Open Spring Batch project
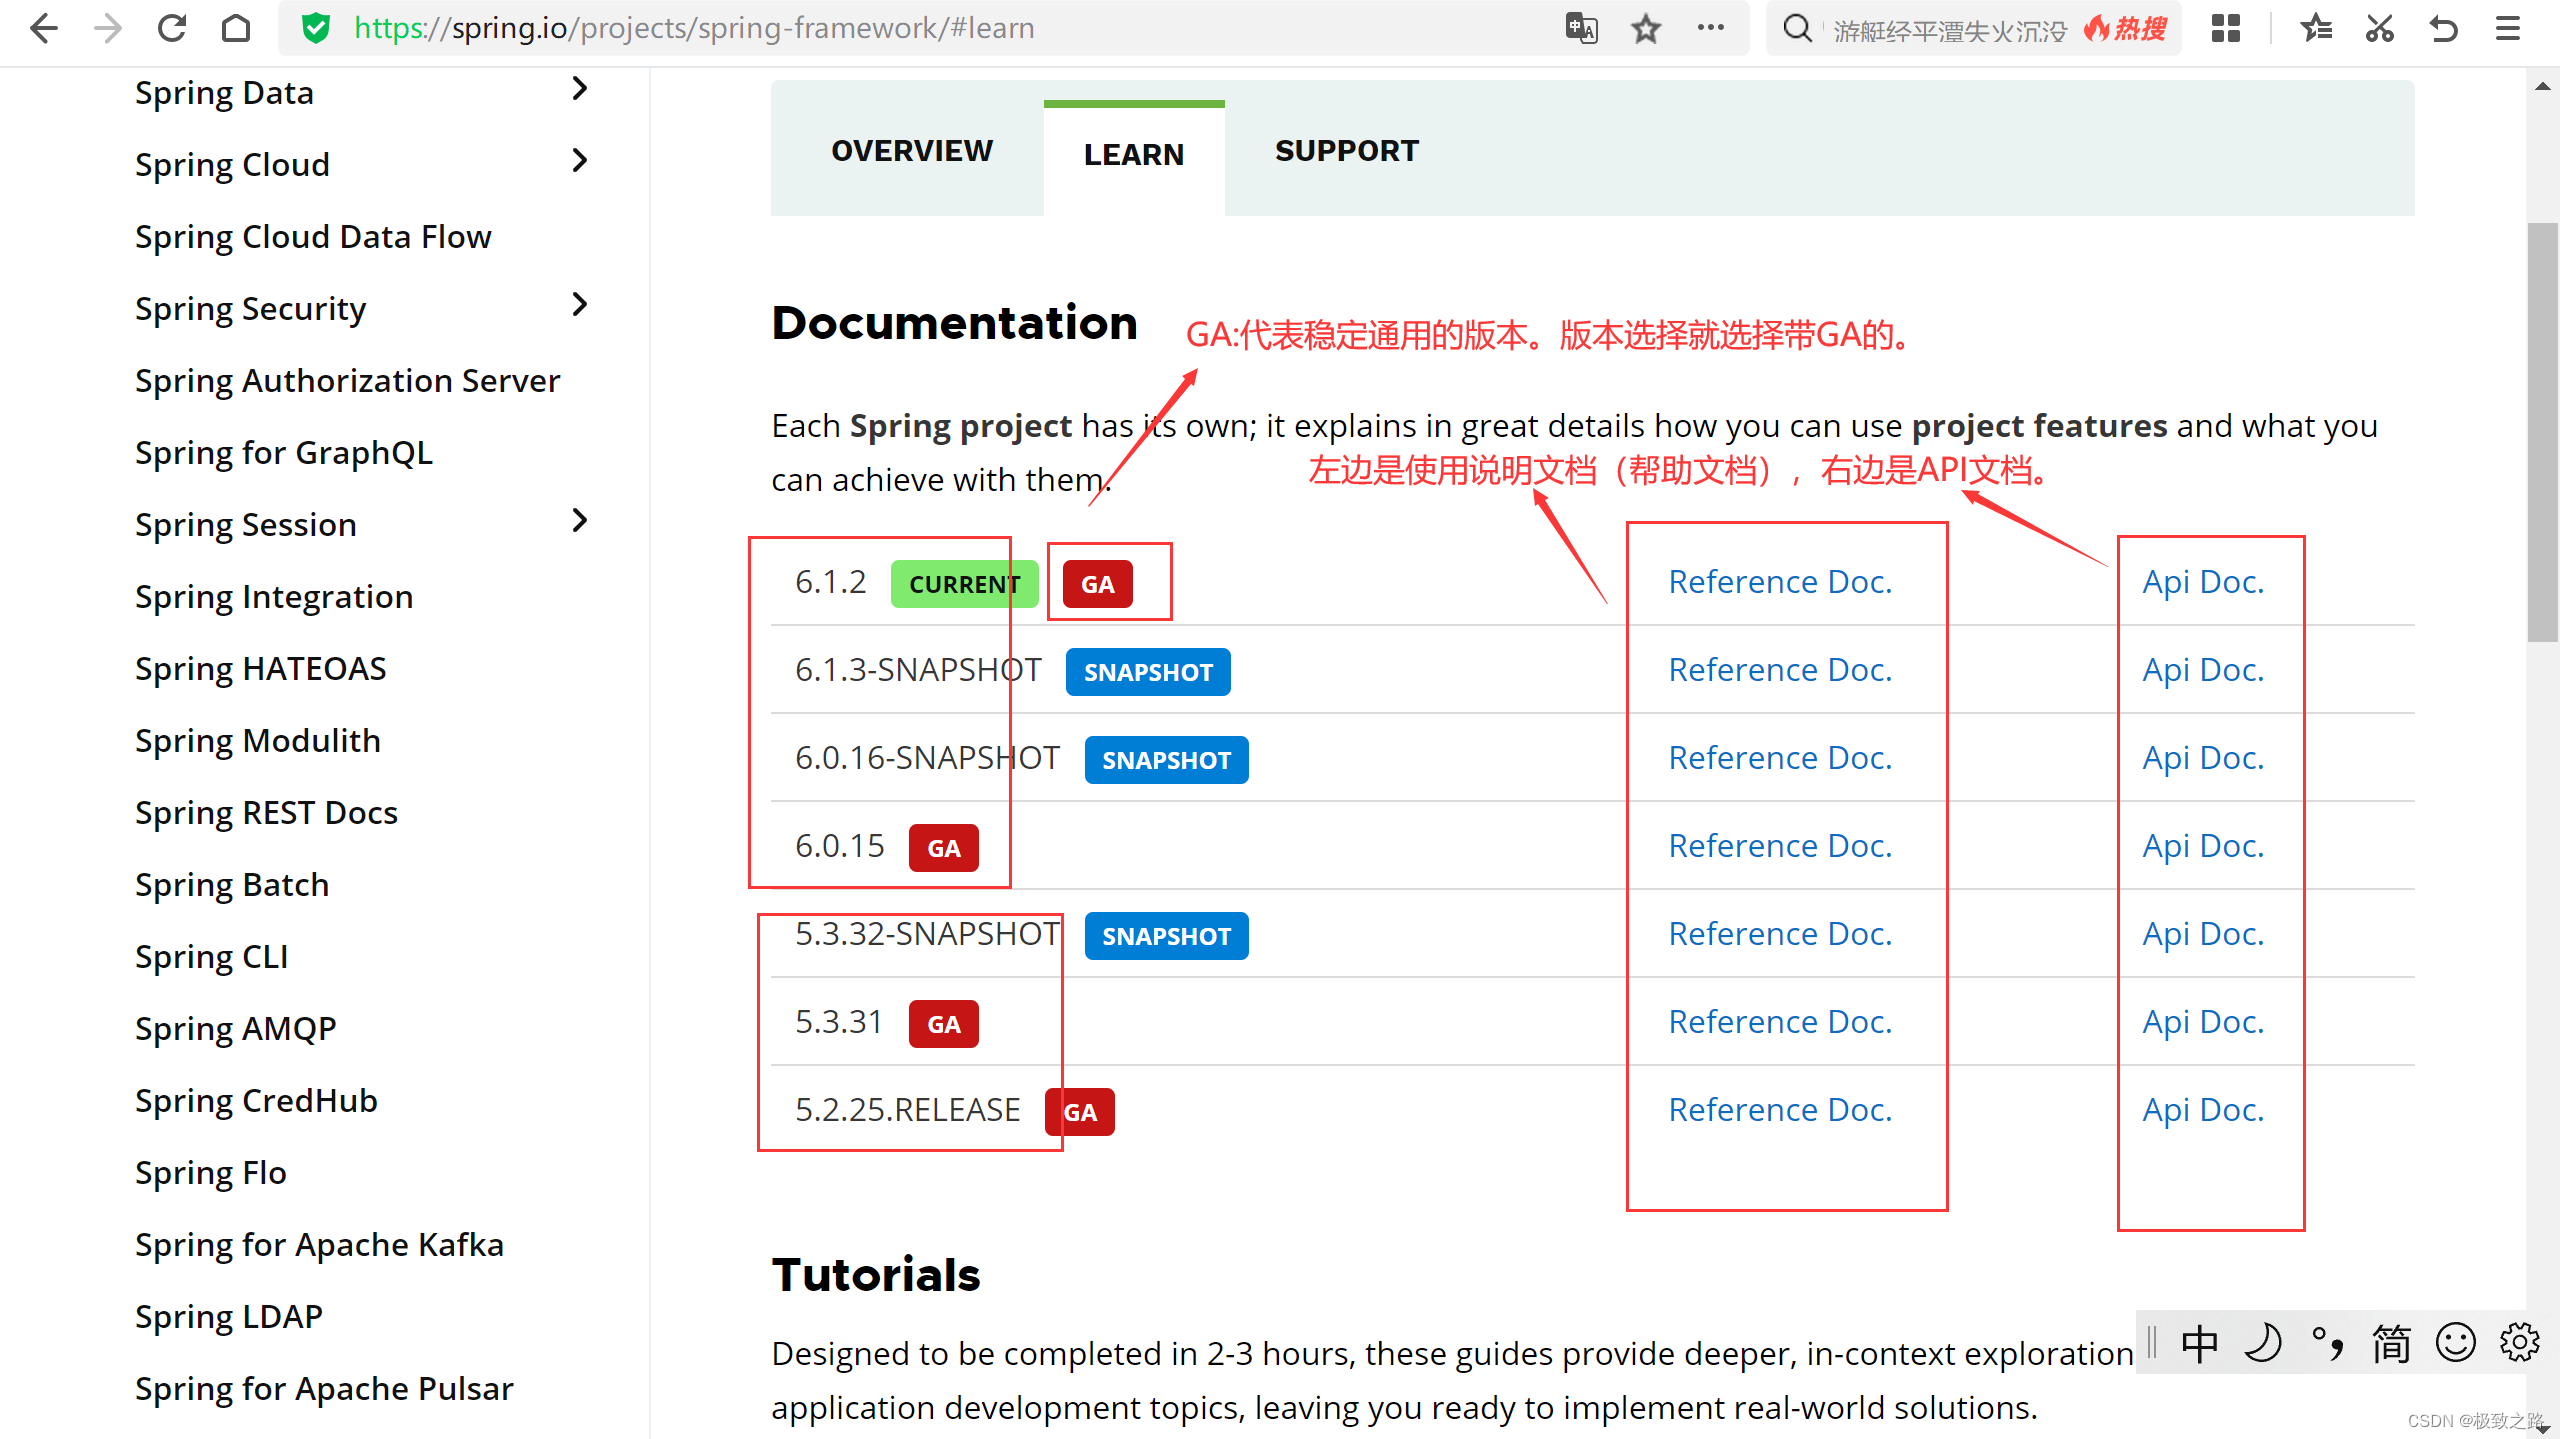Image resolution: width=2560 pixels, height=1439 pixels. tap(232, 885)
